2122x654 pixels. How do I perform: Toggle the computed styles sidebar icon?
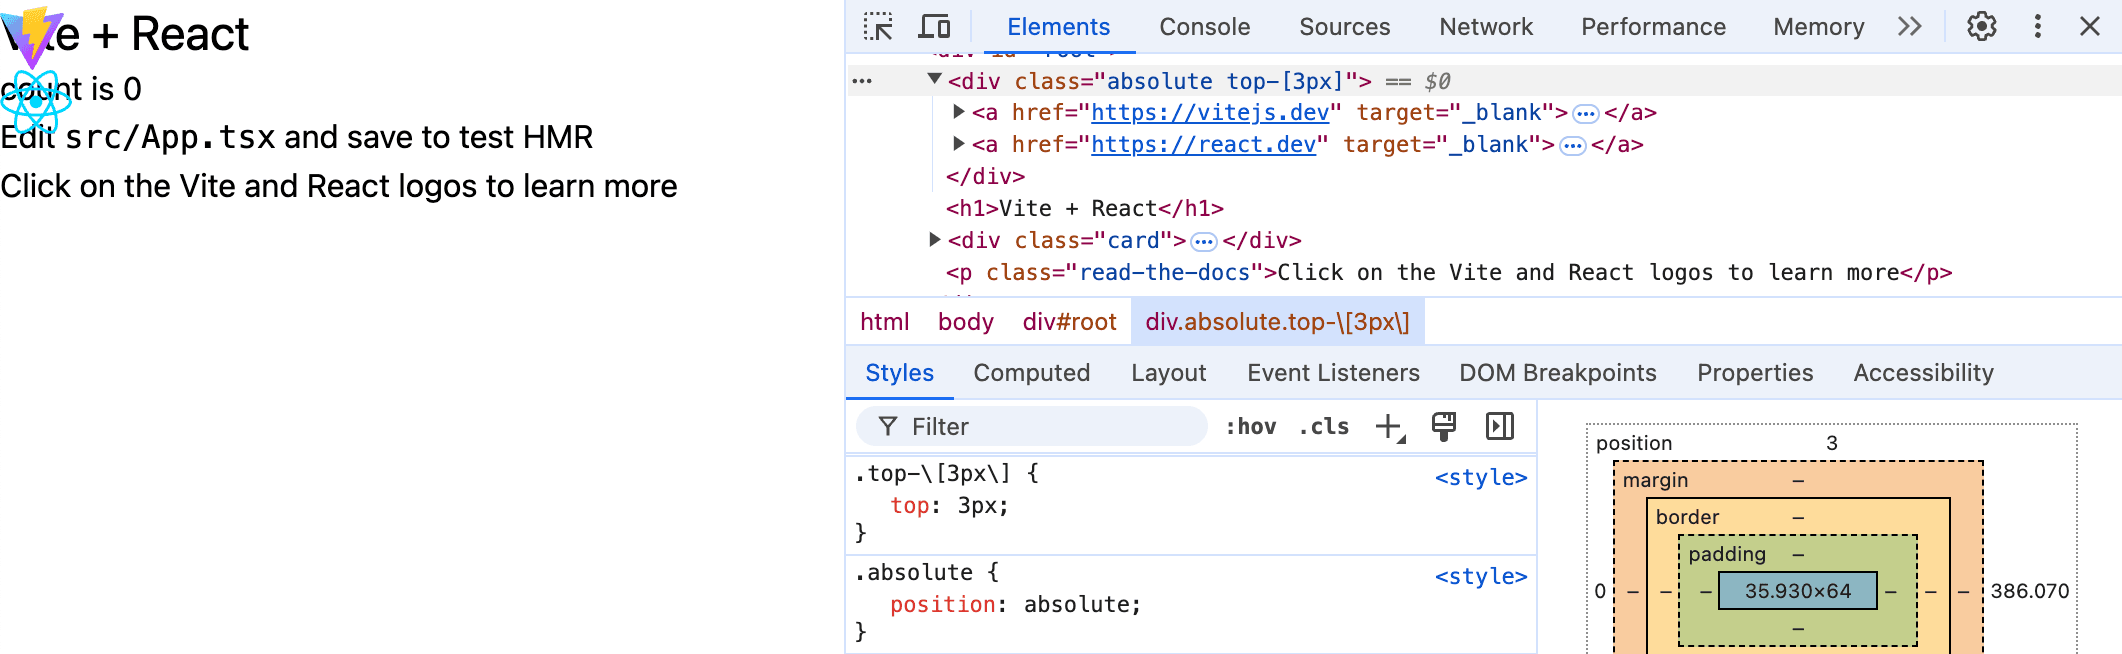point(1499,427)
